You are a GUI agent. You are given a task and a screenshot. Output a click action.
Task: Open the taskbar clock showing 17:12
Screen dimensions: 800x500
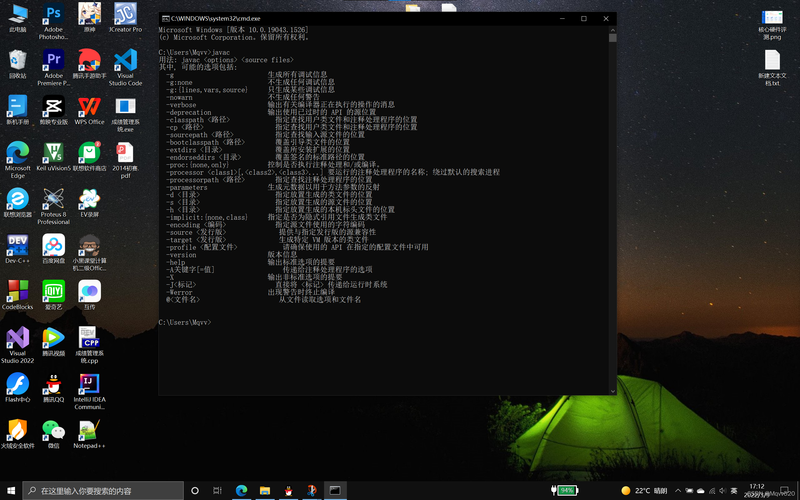tap(757, 490)
